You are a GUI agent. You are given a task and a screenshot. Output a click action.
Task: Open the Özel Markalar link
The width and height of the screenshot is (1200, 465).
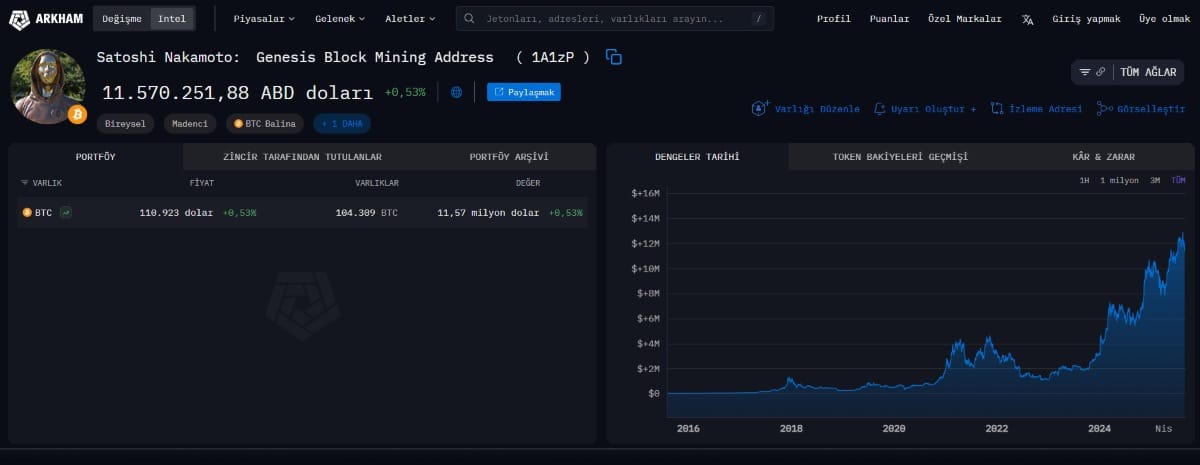point(965,19)
